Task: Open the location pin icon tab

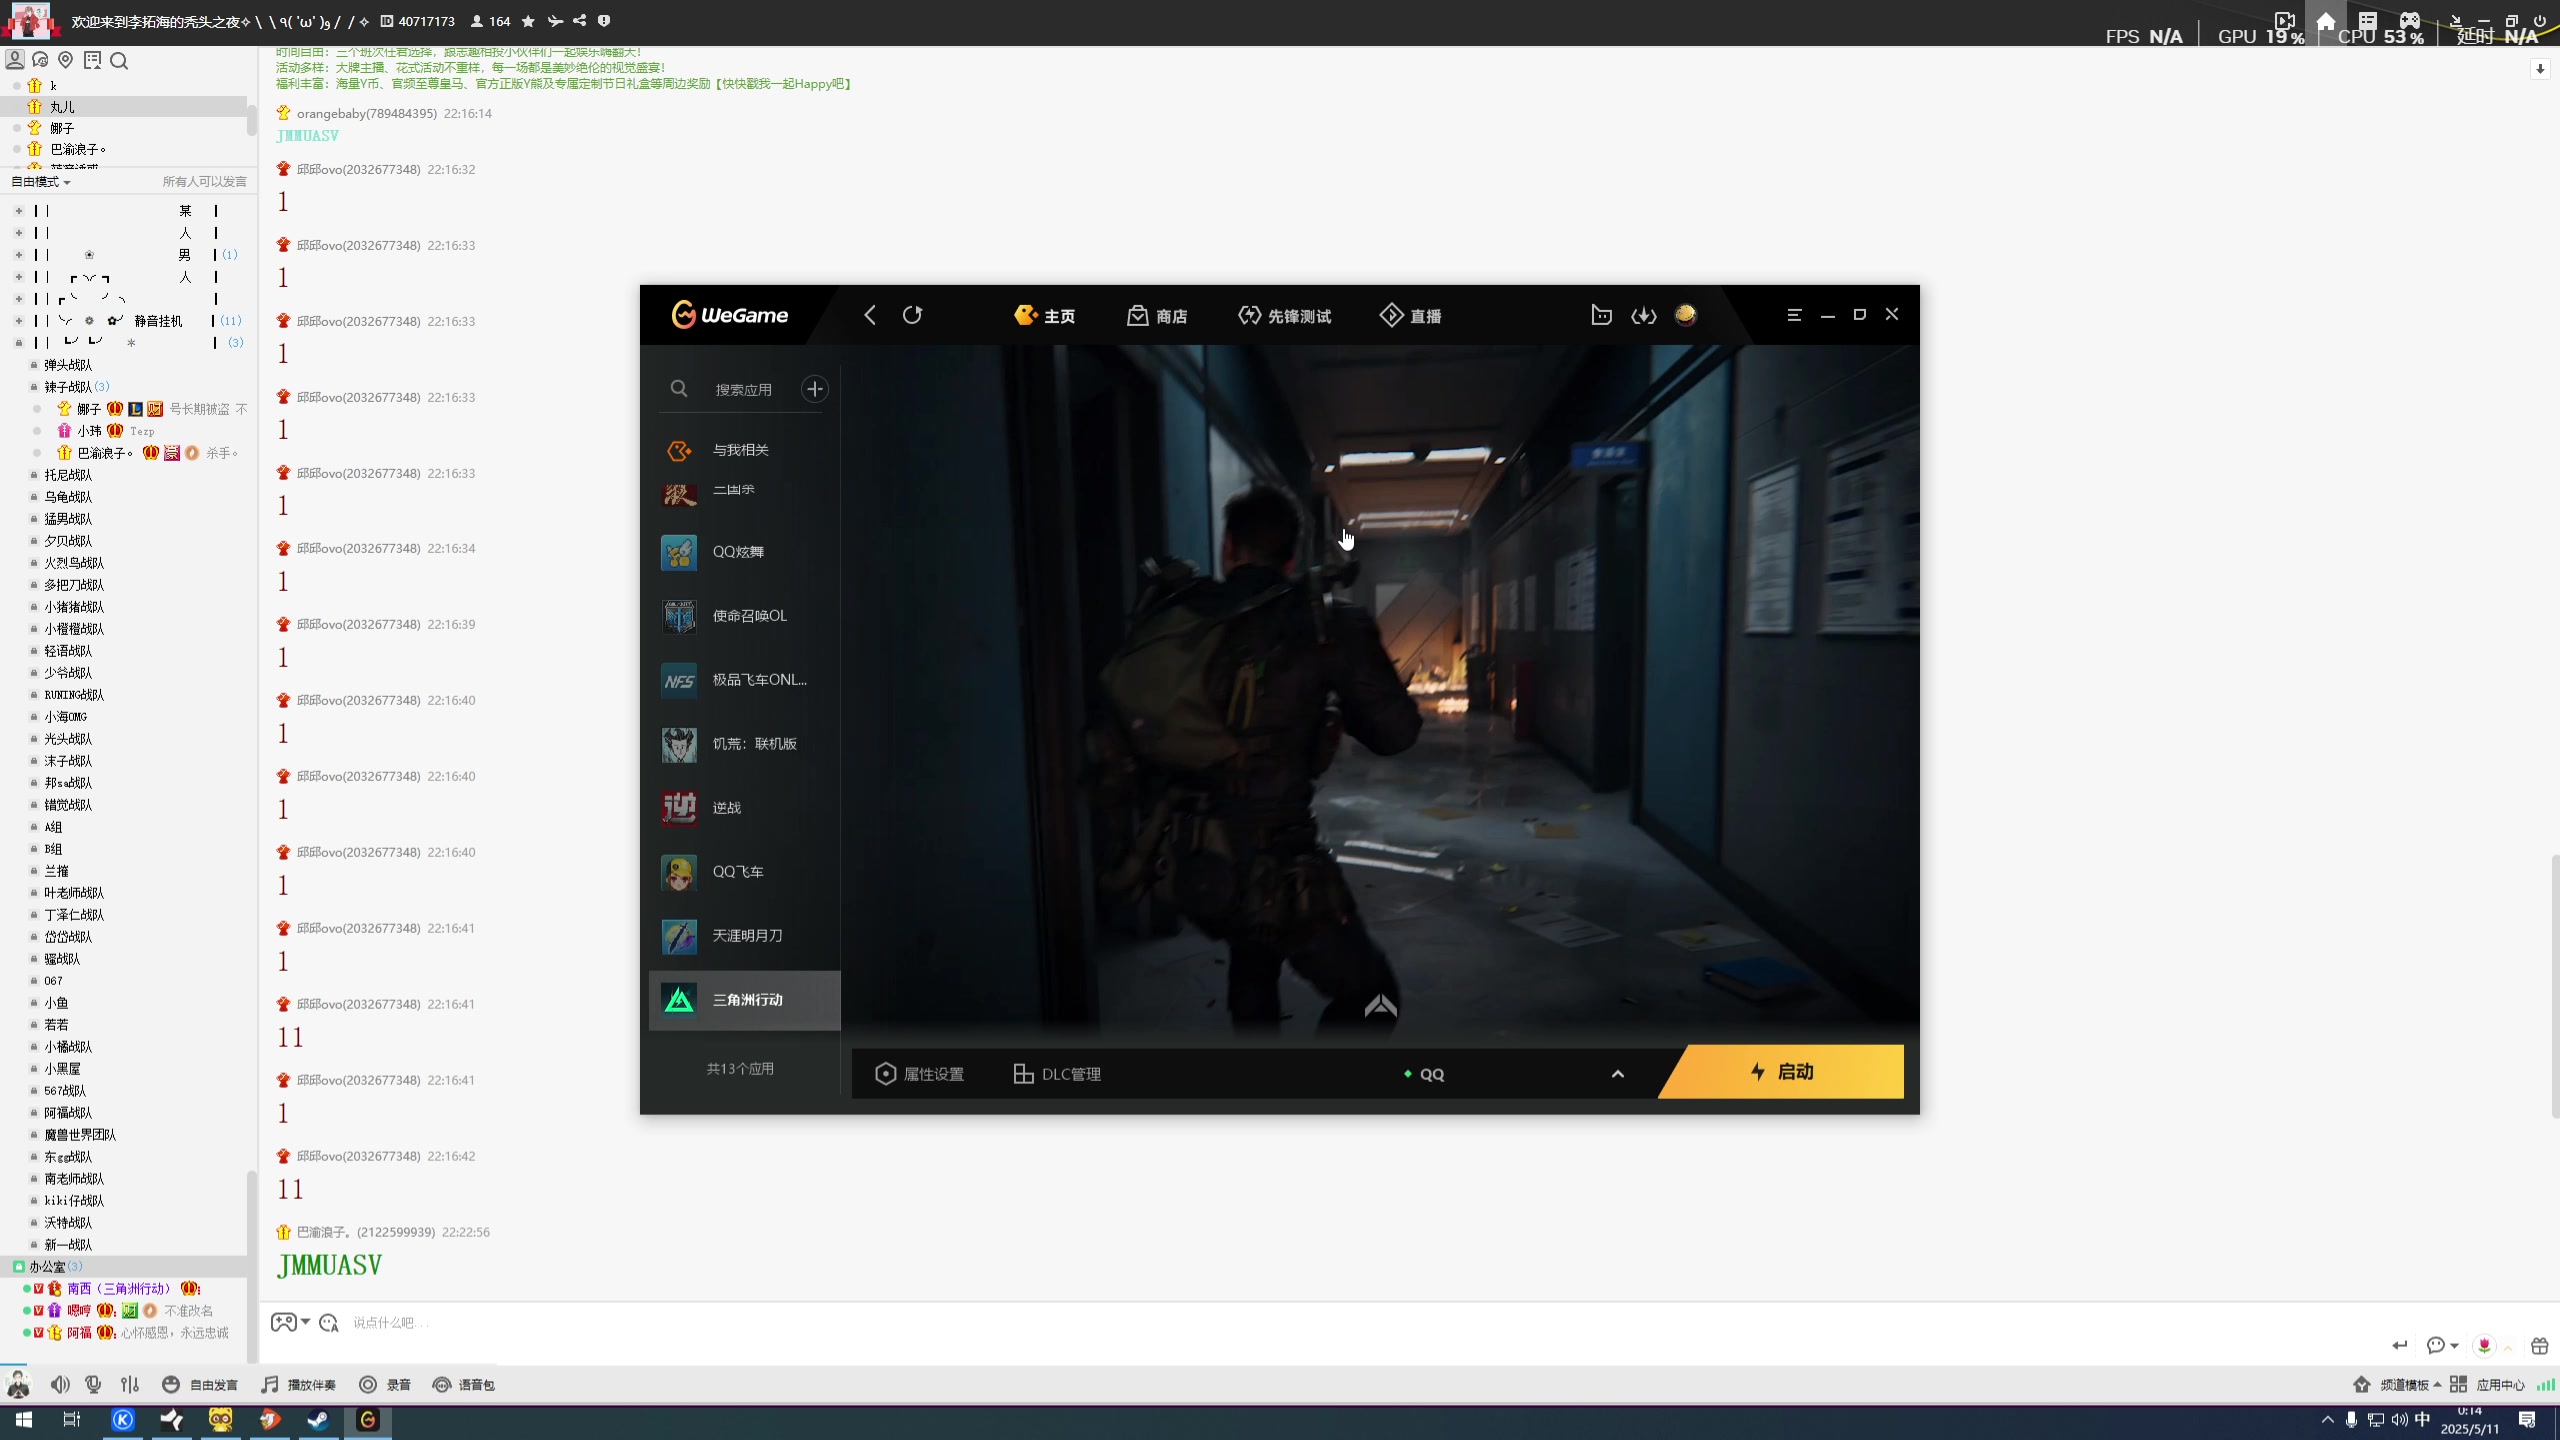Action: (x=66, y=60)
